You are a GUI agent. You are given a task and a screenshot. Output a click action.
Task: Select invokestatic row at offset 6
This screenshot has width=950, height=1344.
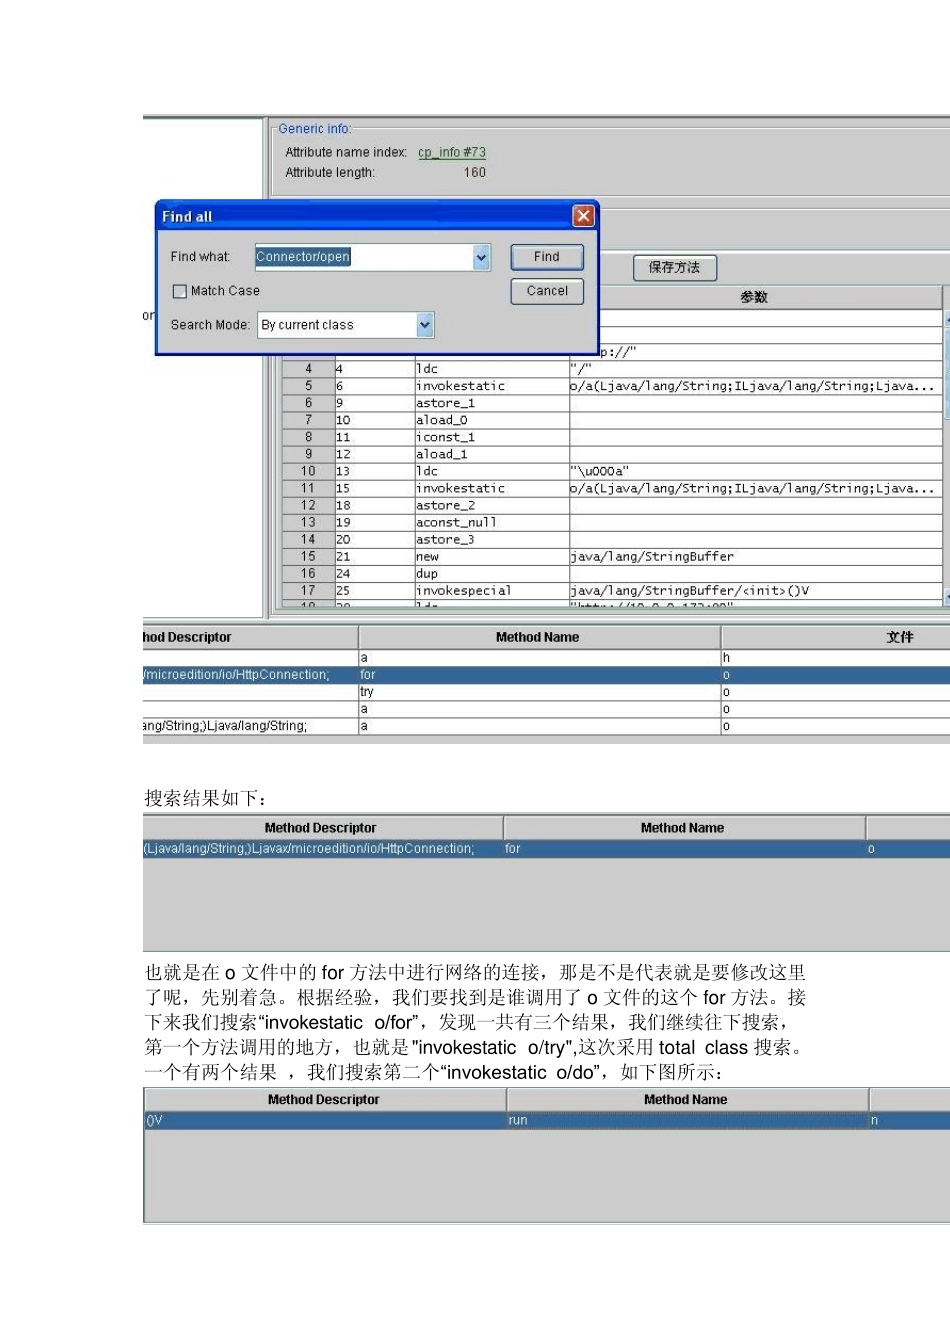(x=612, y=386)
